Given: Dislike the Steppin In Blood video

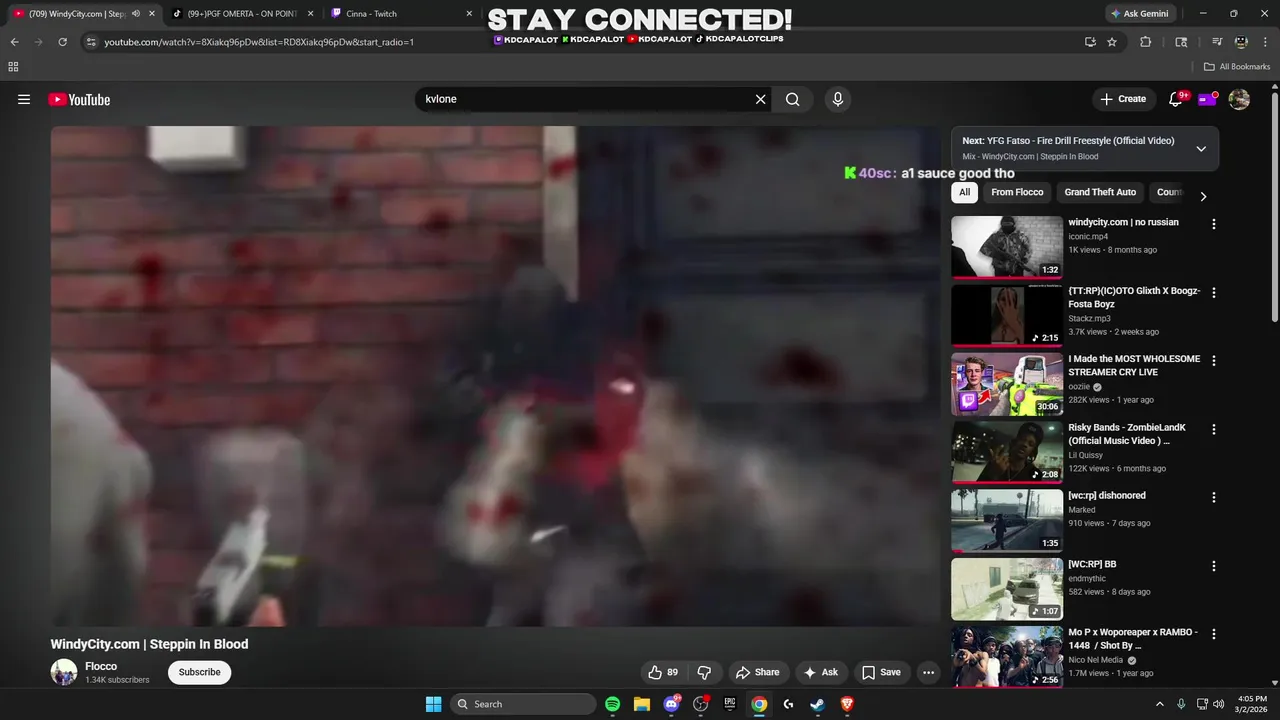Looking at the screenshot, I should [x=704, y=672].
